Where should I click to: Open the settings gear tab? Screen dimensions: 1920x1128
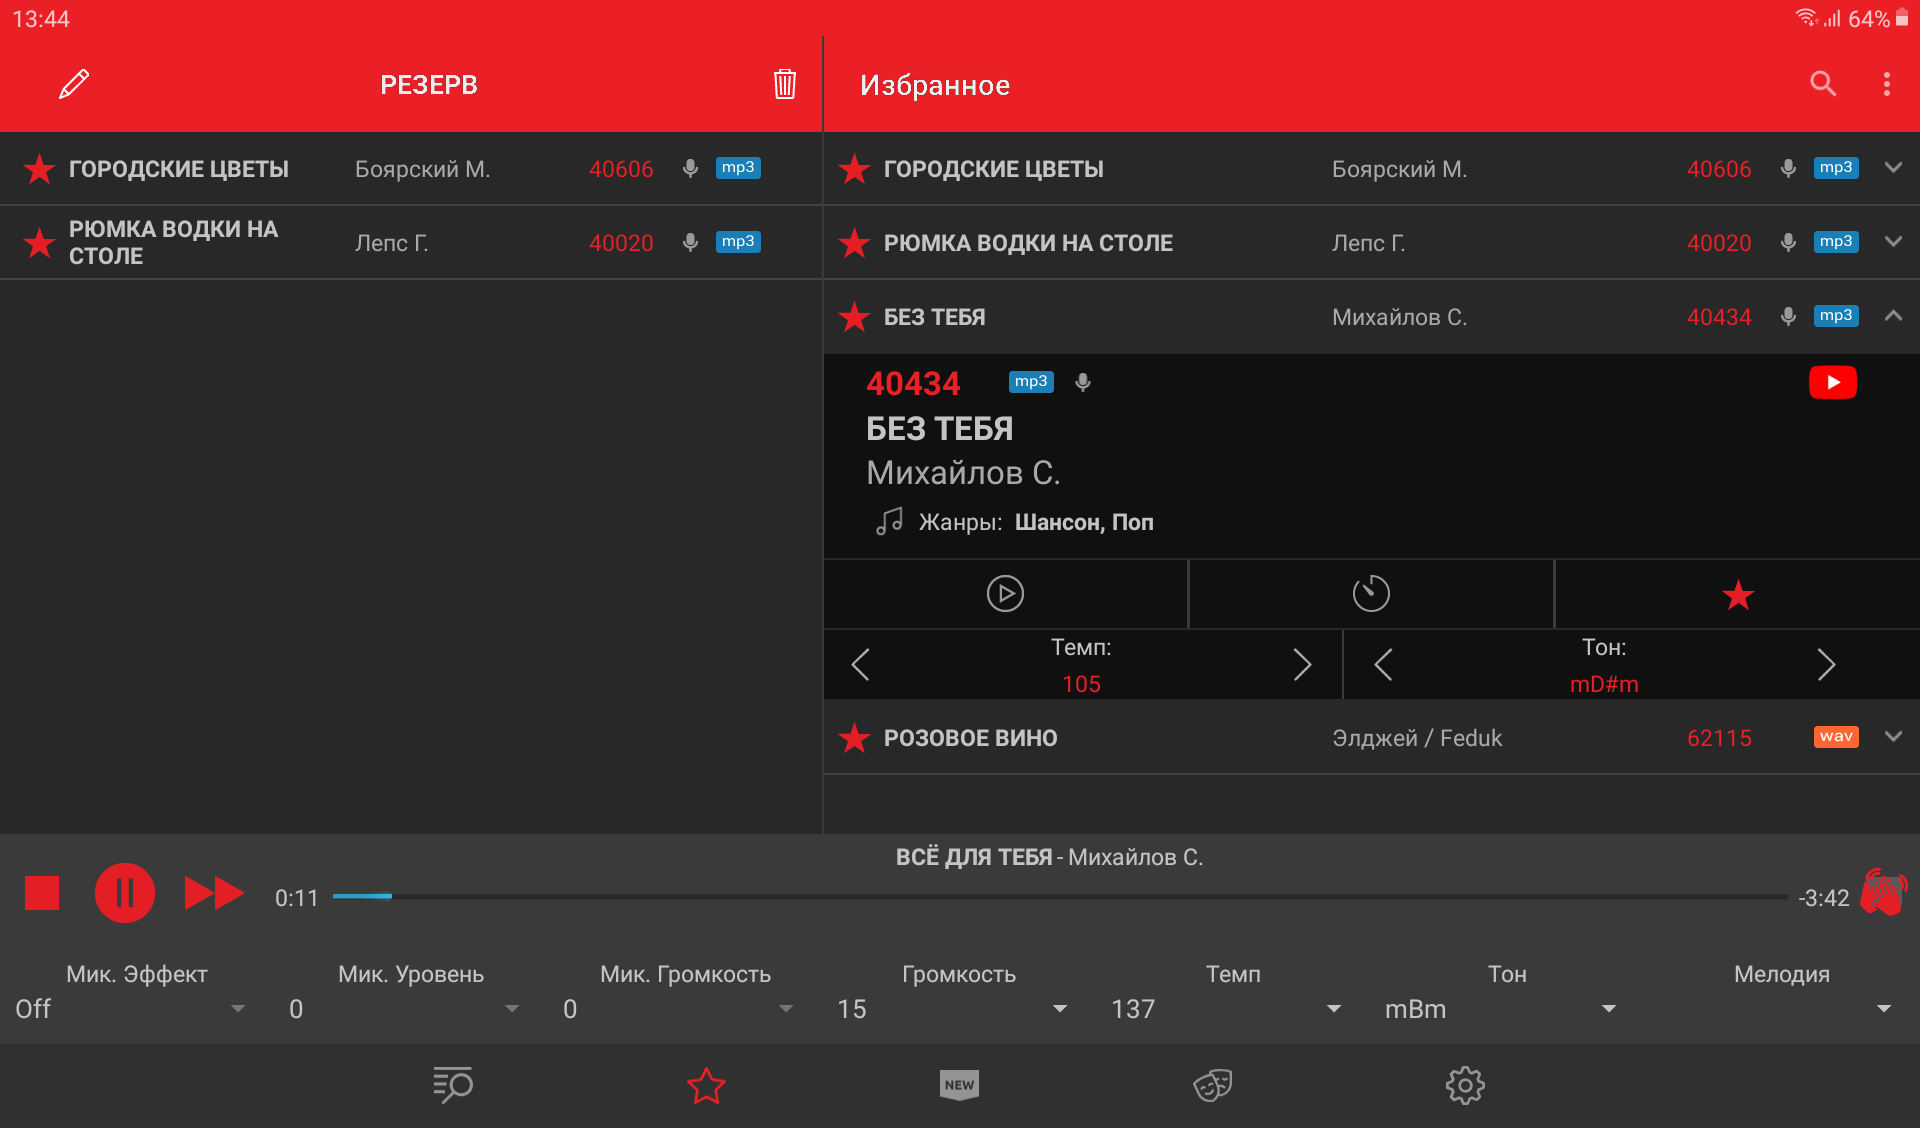tap(1465, 1085)
